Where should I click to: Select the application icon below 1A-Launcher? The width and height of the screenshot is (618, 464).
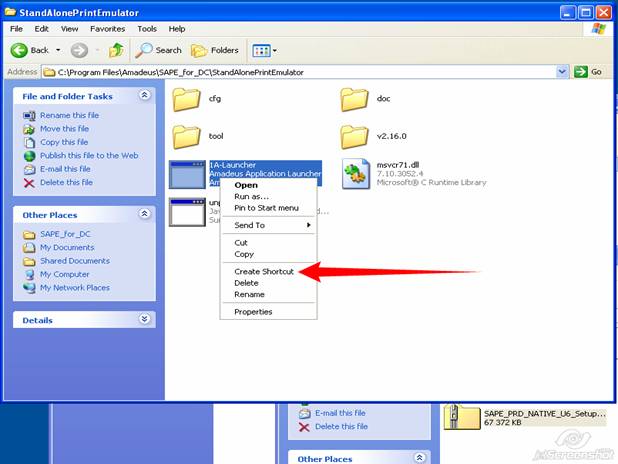pos(187,212)
